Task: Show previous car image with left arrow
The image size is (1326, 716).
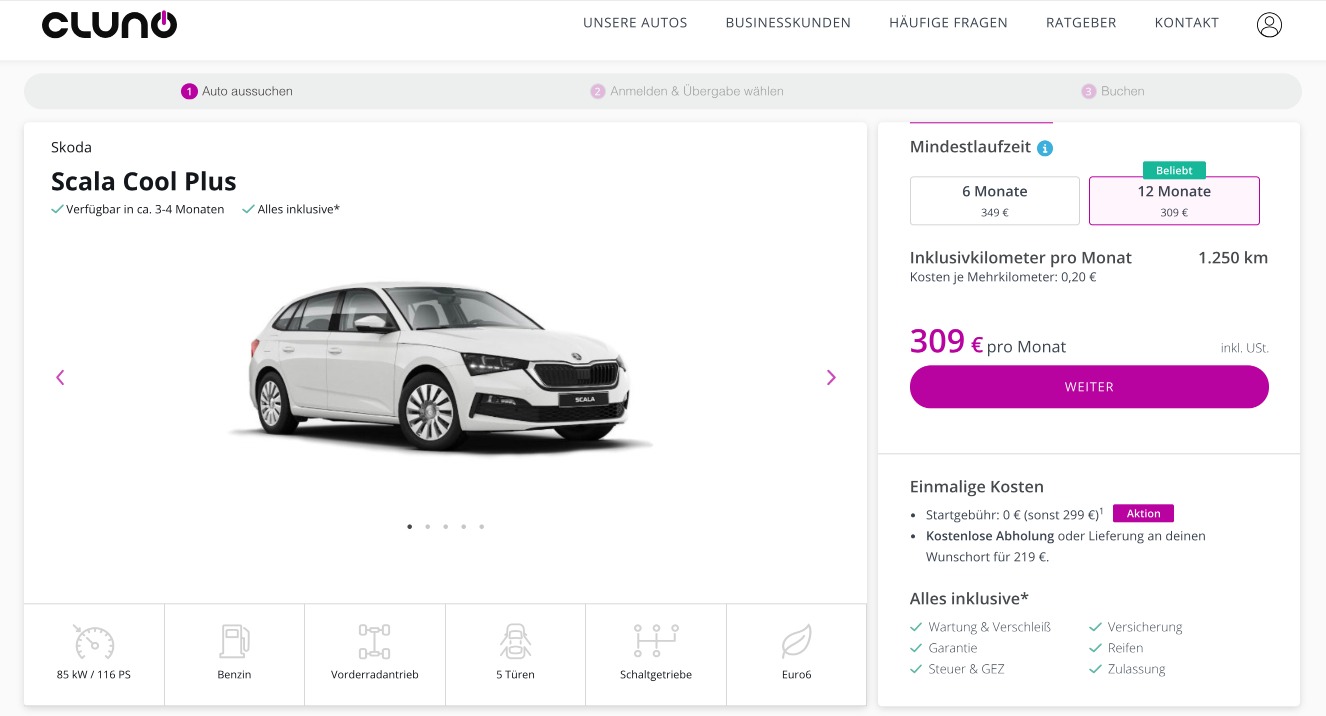Action: click(x=60, y=377)
